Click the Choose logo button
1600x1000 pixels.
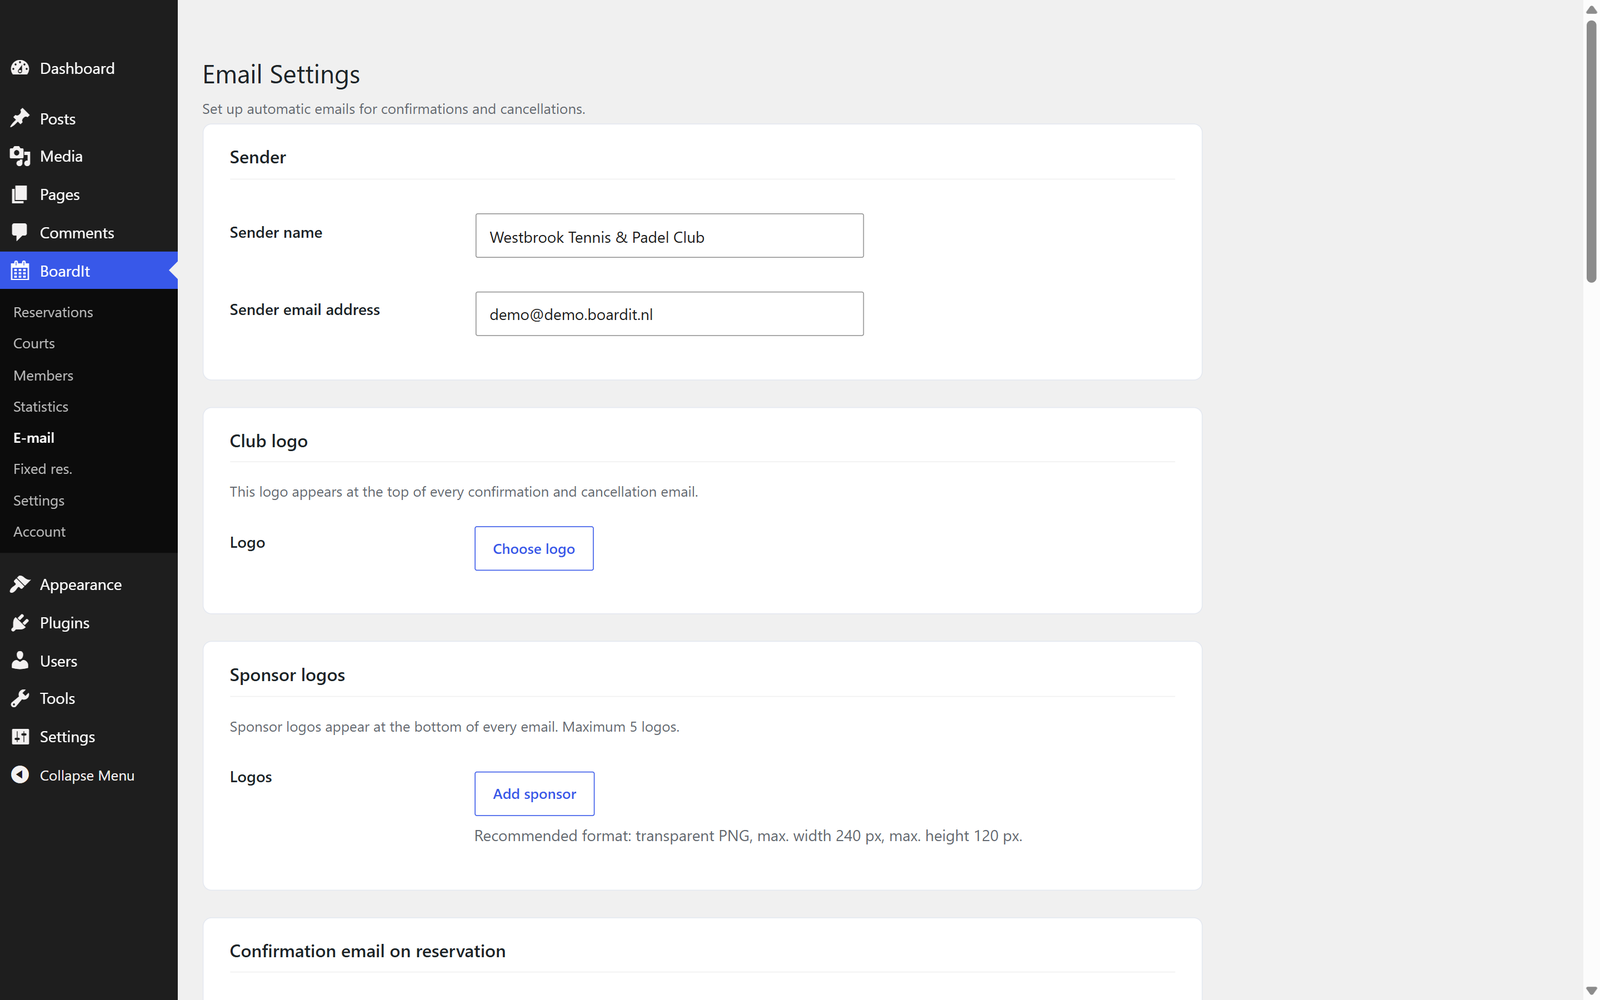[x=534, y=548]
